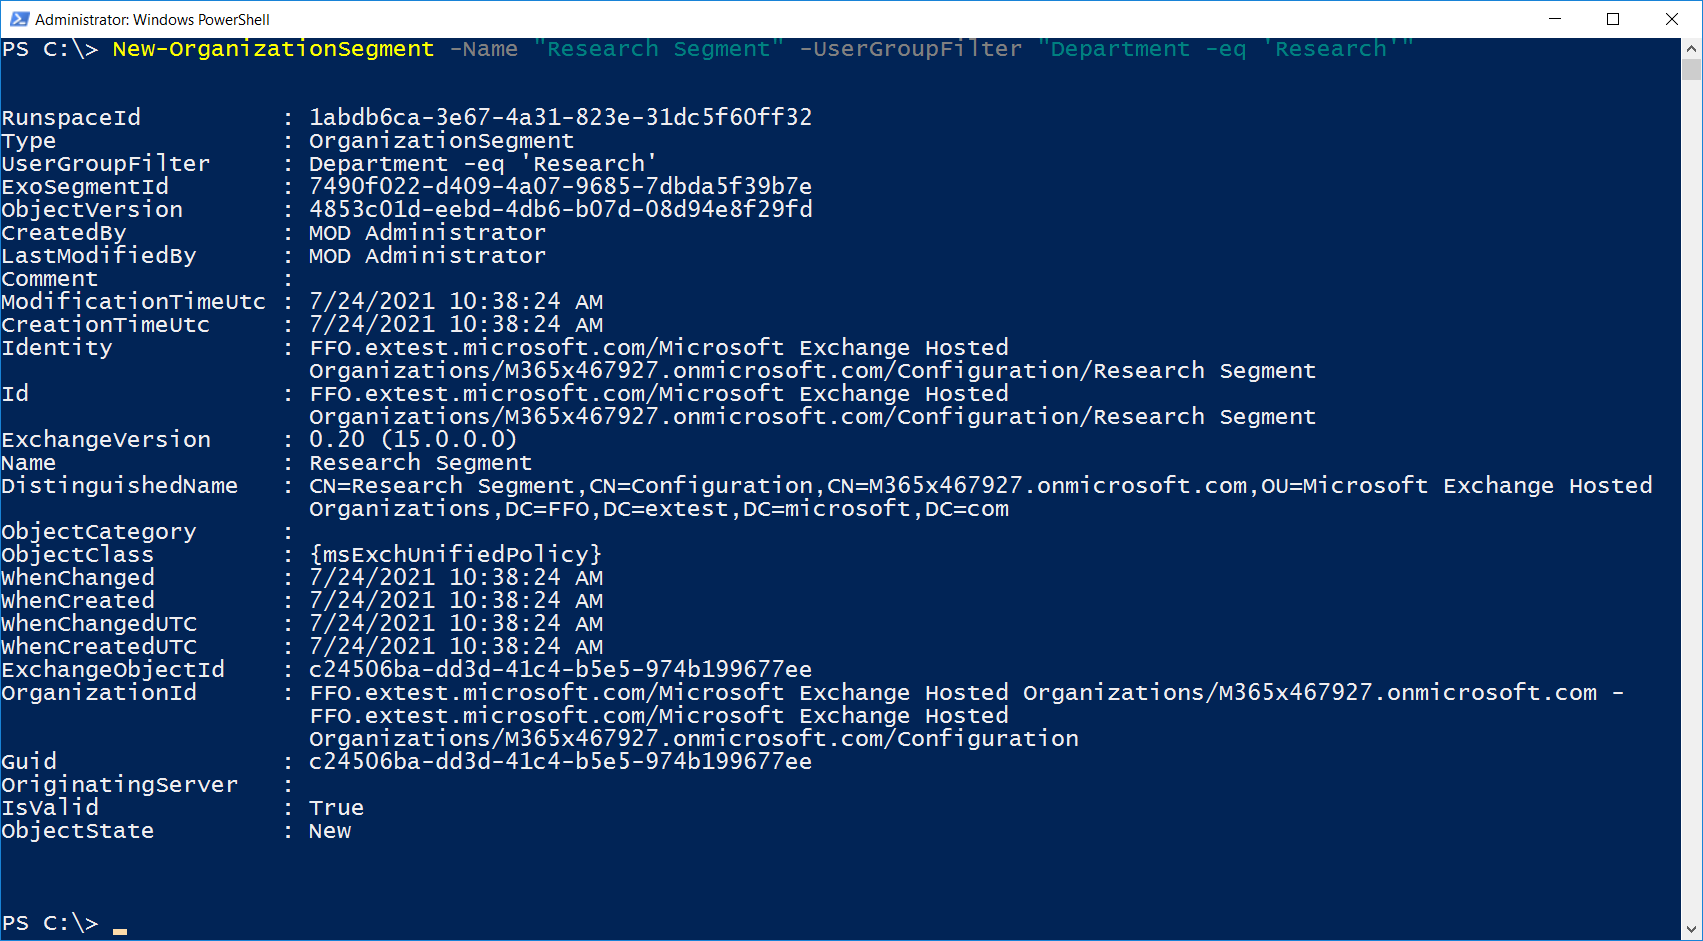Click the Administrator: Windows PowerShell title text
The height and width of the screenshot is (941, 1703).
tap(152, 20)
